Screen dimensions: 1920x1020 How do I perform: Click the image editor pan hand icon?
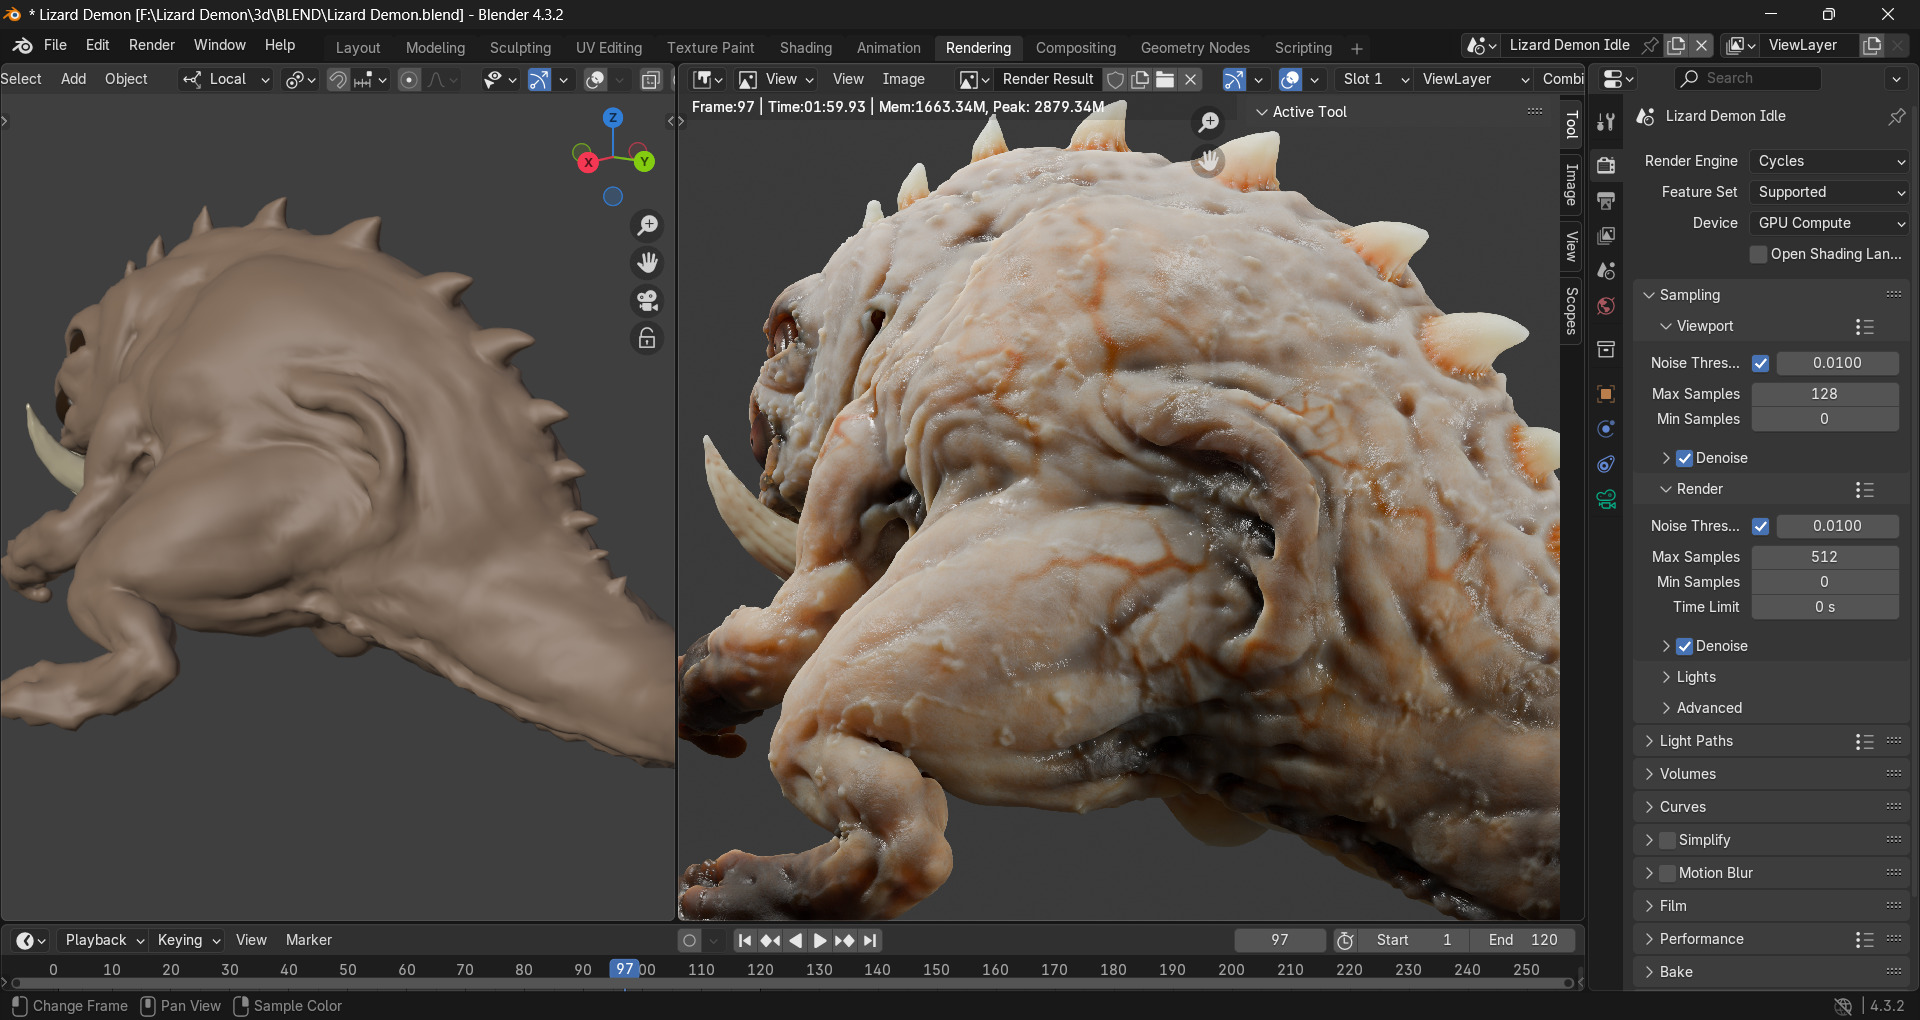click(x=1209, y=160)
